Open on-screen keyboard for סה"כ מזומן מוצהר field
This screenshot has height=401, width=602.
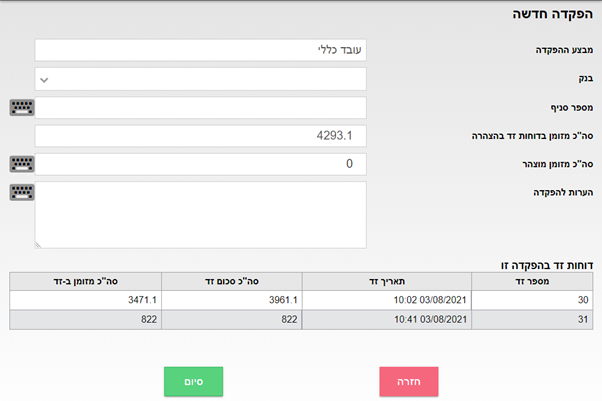click(21, 163)
